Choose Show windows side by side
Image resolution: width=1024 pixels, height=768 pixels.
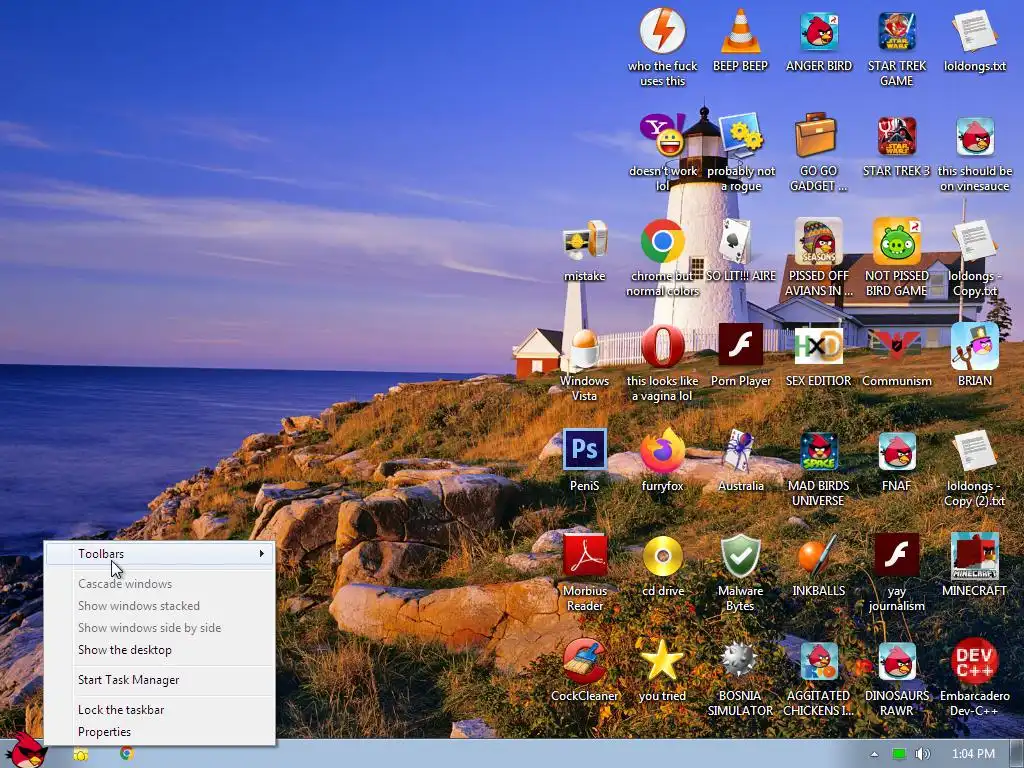point(160,628)
